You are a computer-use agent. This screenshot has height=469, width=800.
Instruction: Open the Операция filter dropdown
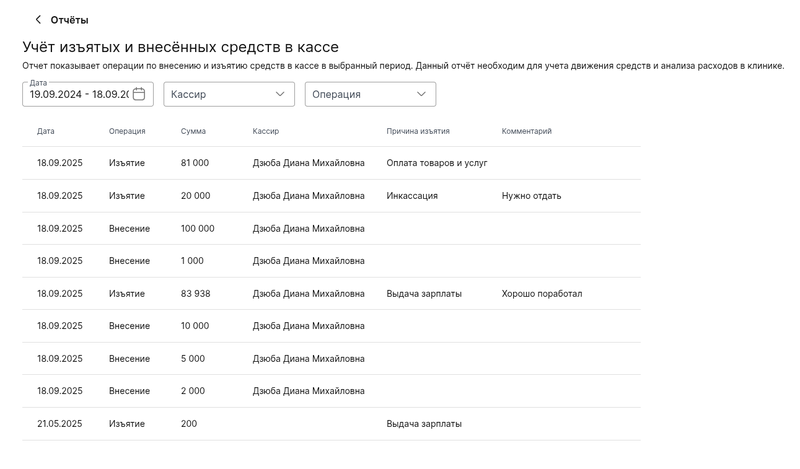(x=370, y=94)
